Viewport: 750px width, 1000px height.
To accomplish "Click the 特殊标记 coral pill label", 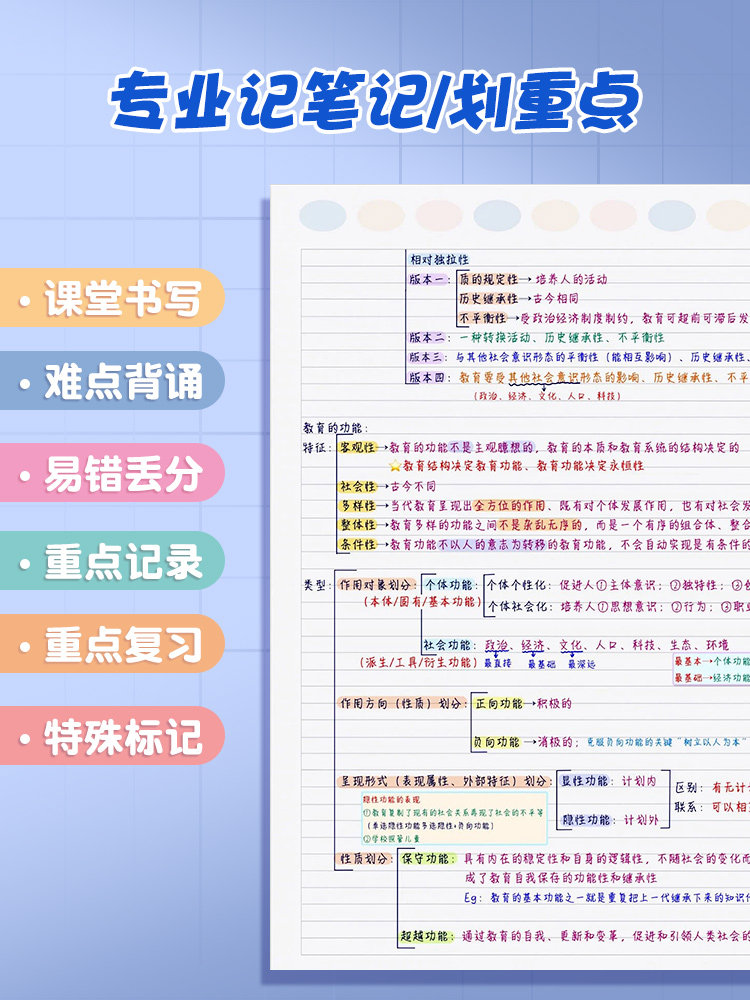I will (x=112, y=736).
